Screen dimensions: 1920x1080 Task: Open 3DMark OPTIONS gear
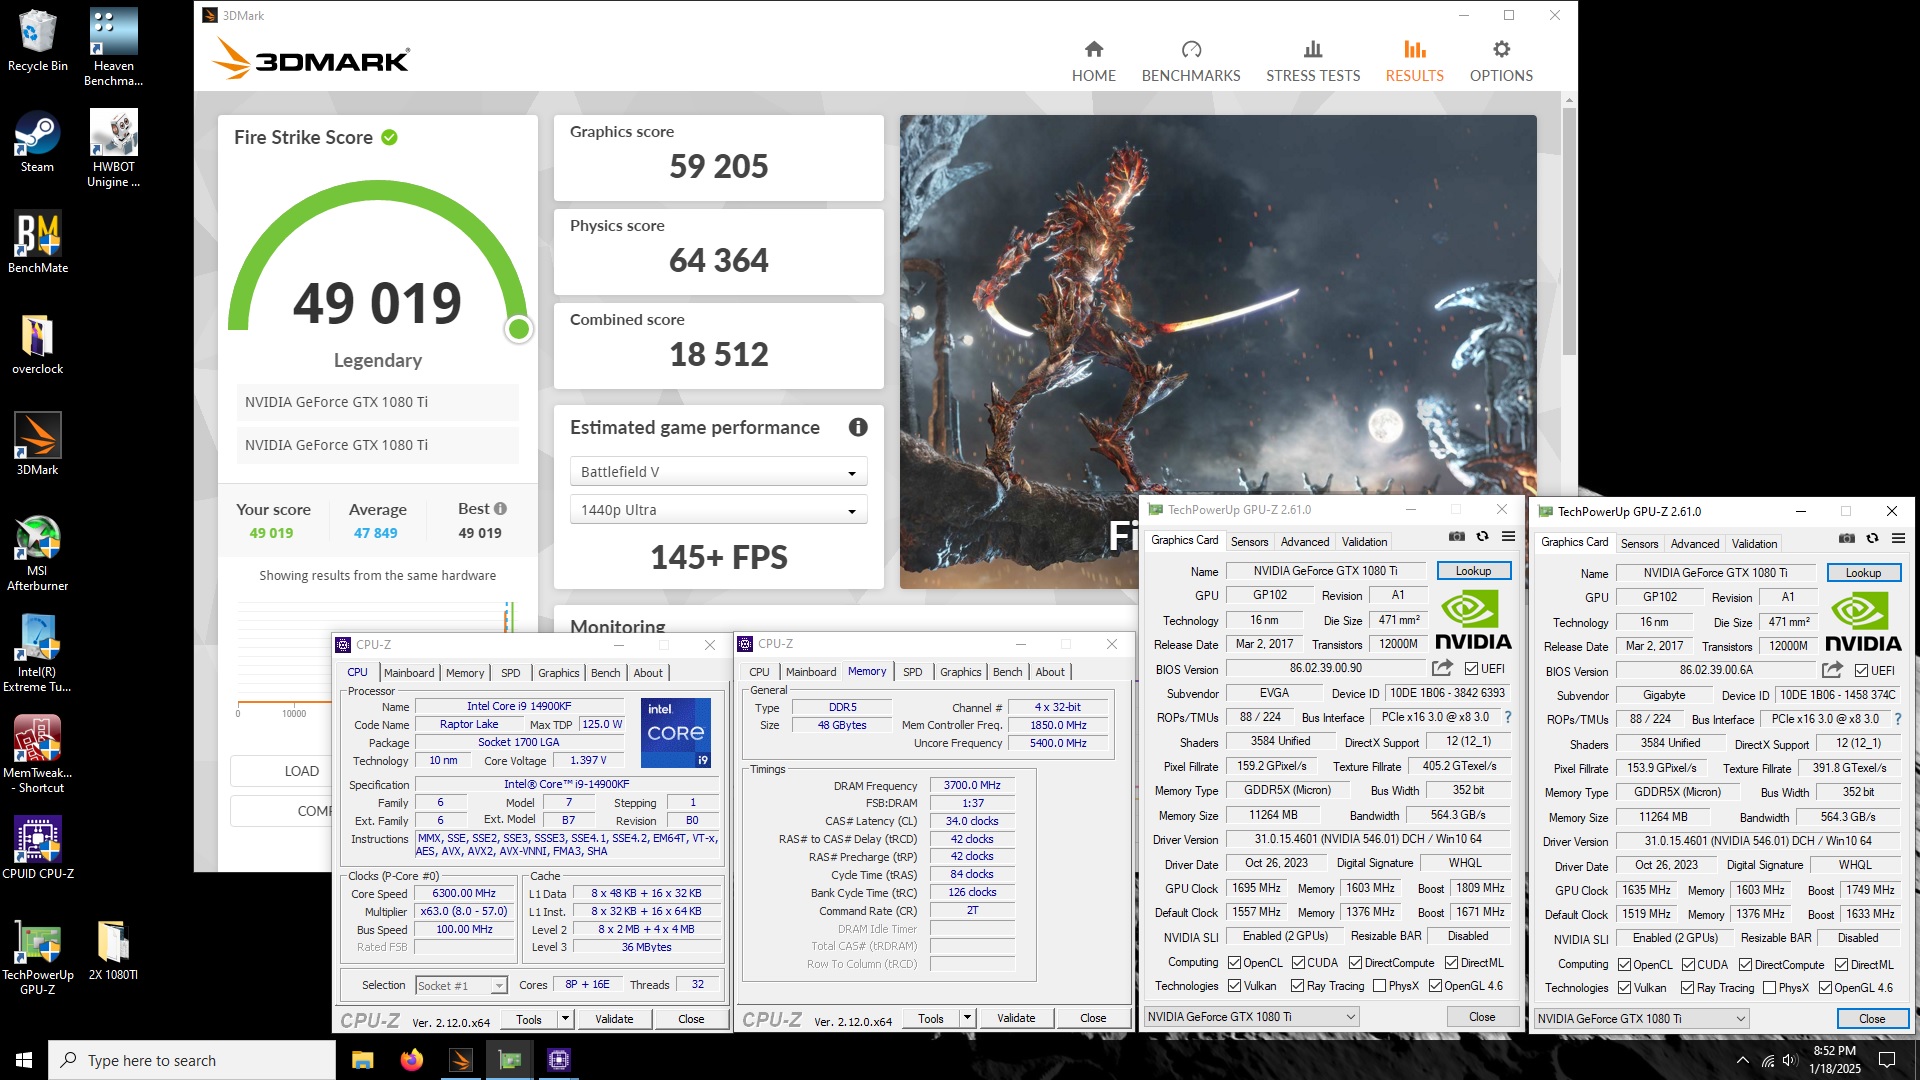(x=1500, y=62)
